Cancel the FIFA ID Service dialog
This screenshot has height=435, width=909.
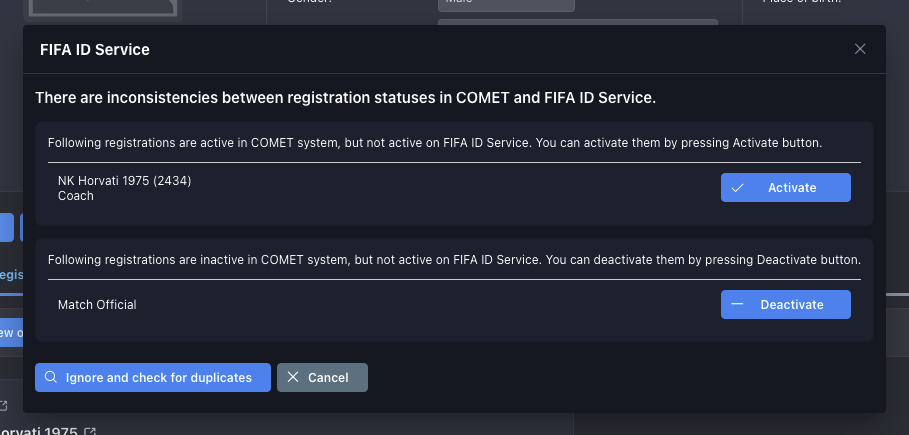click(x=322, y=377)
